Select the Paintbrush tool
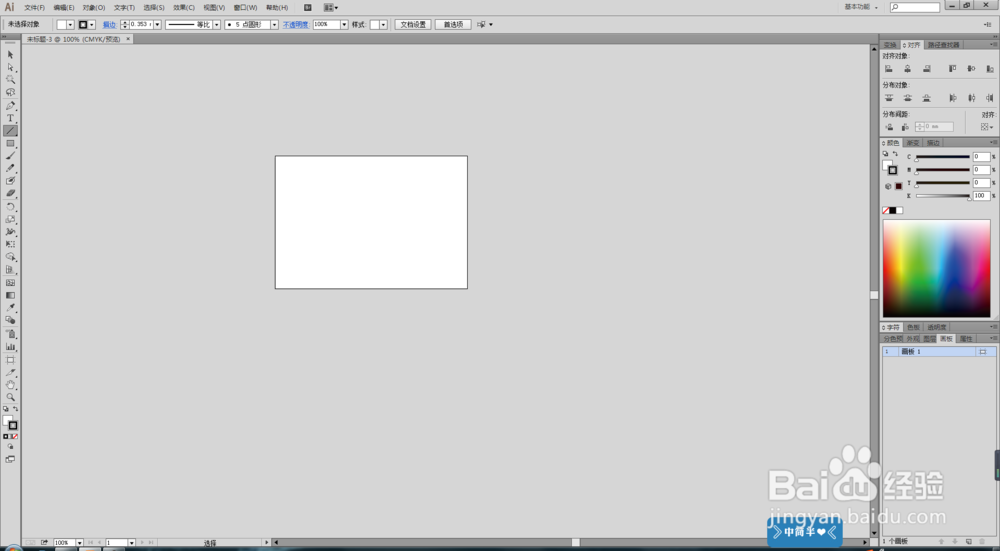1000x551 pixels. click(x=10, y=156)
